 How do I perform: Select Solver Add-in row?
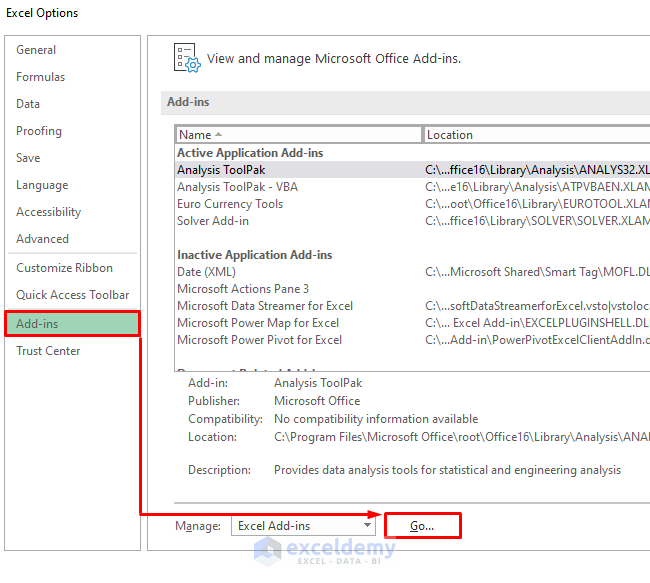click(412, 221)
